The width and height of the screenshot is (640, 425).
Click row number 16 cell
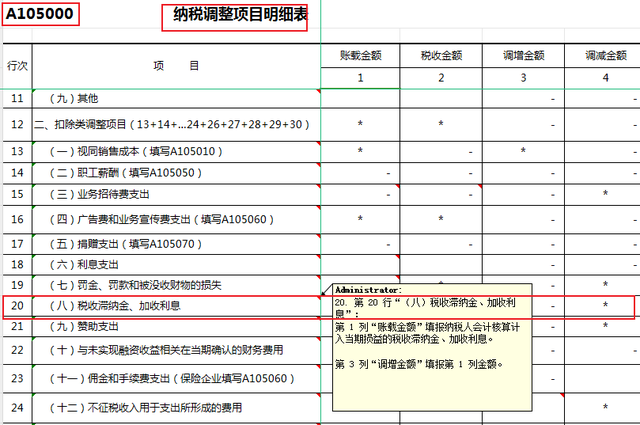[x=17, y=220]
